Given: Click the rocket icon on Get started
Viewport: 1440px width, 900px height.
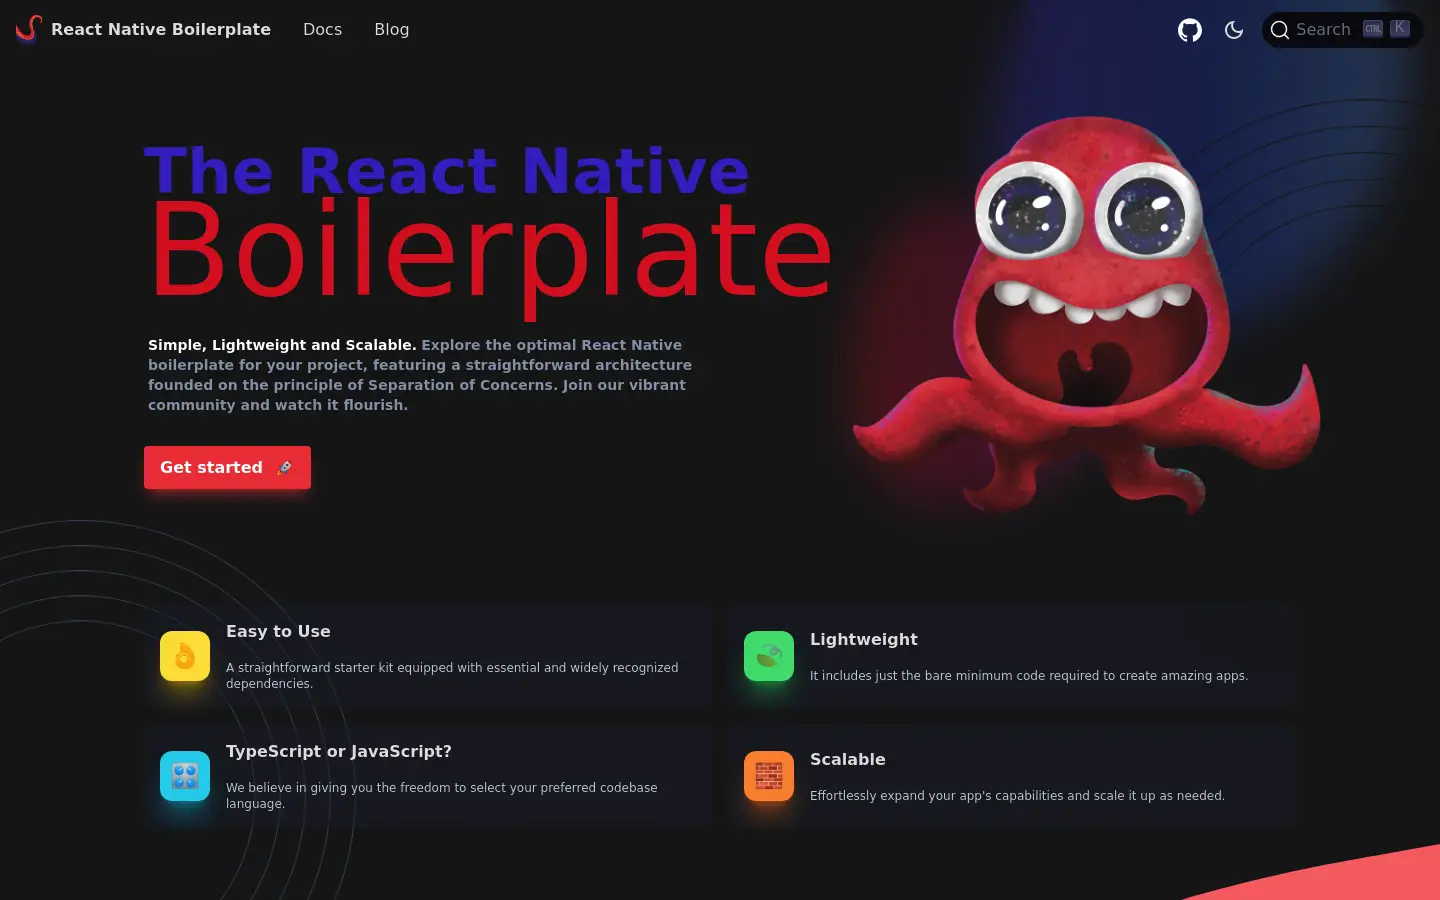Looking at the screenshot, I should pos(284,467).
